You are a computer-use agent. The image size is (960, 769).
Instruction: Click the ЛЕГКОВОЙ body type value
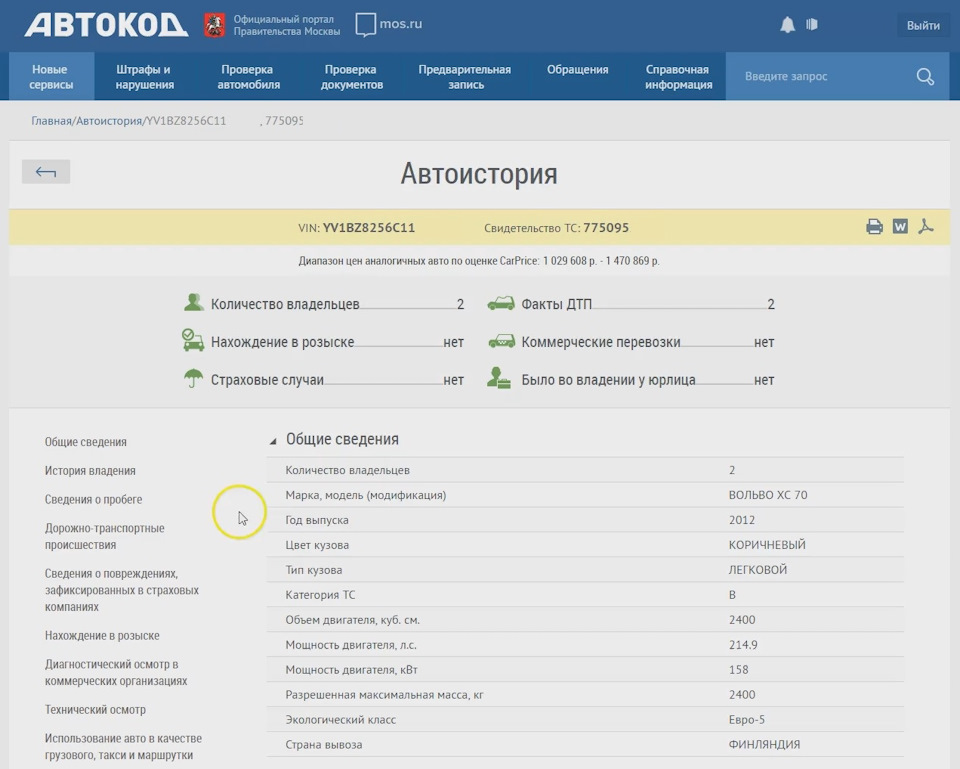757,570
